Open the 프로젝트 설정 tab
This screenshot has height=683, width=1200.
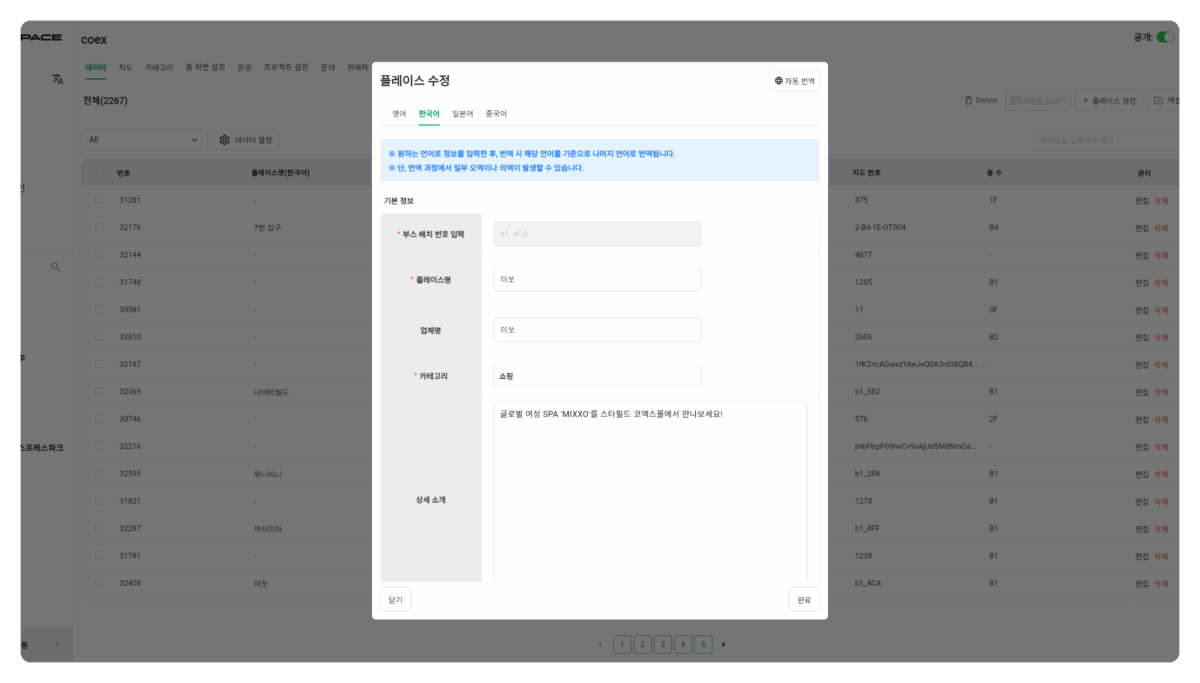[286, 68]
